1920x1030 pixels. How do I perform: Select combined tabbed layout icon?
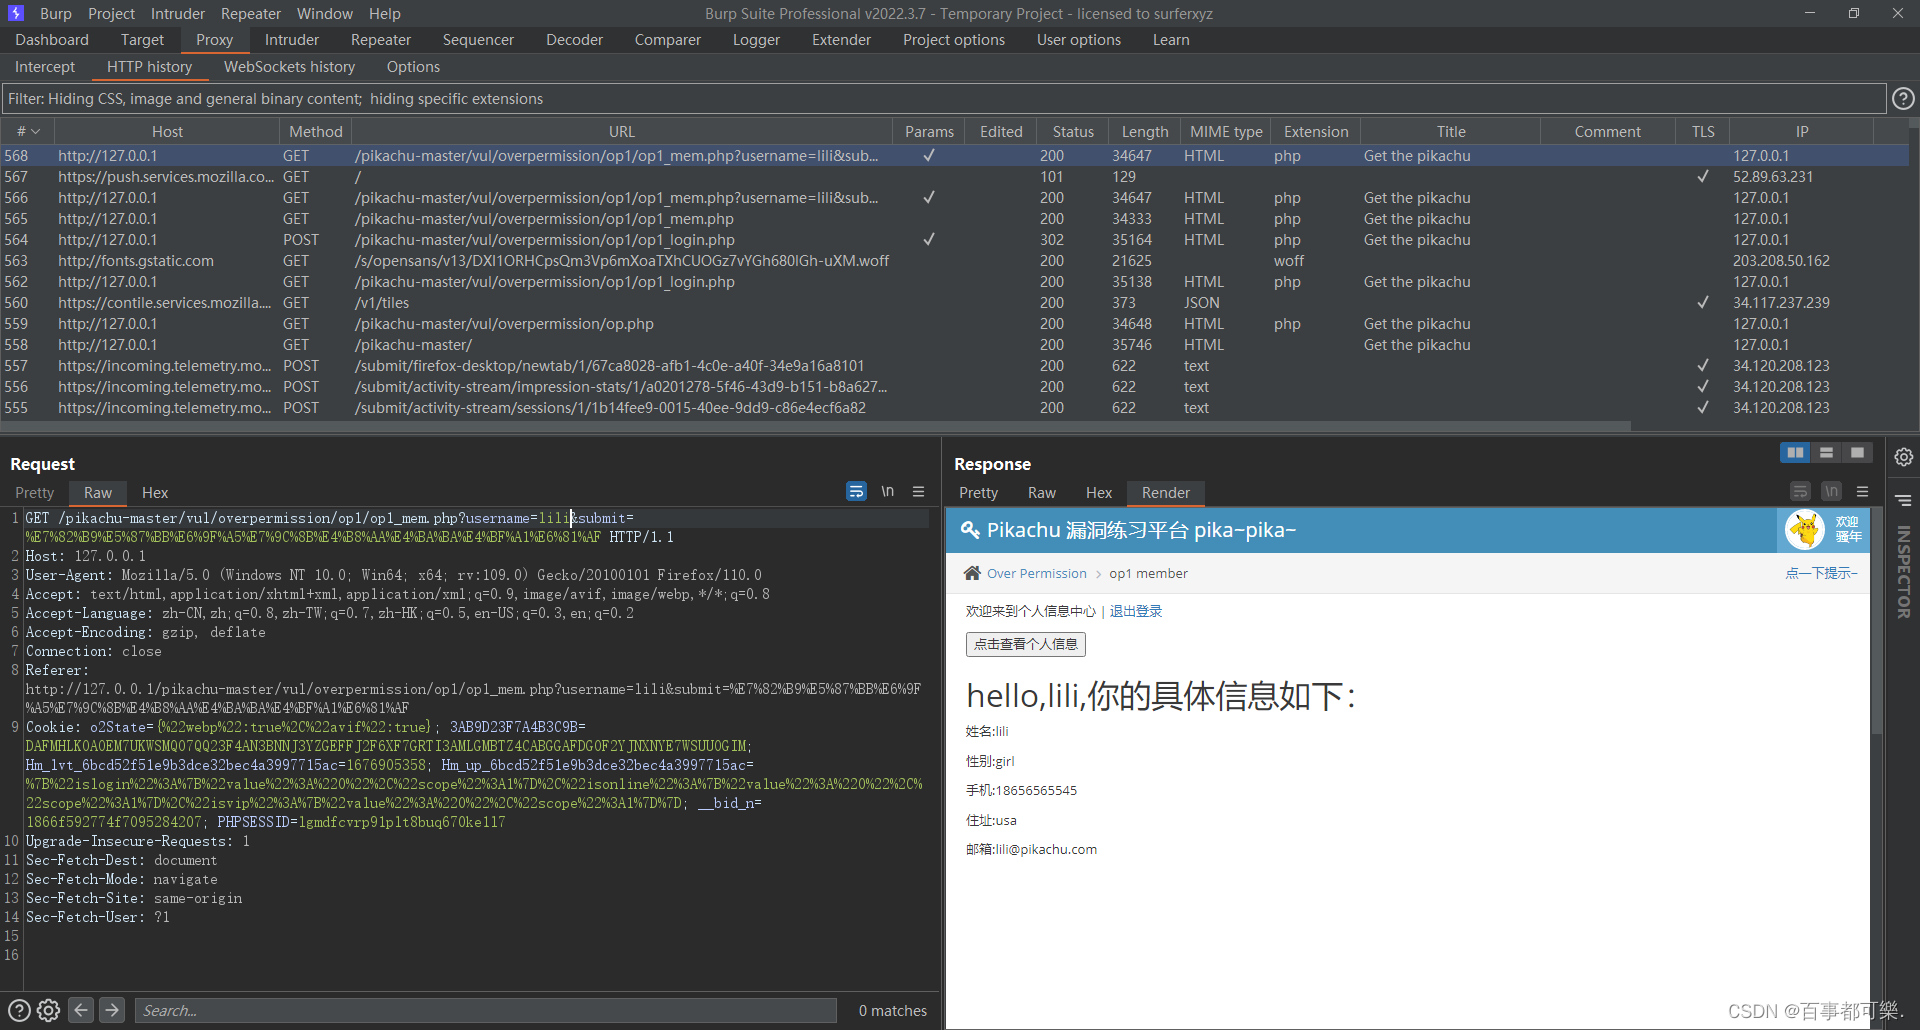(x=1857, y=453)
